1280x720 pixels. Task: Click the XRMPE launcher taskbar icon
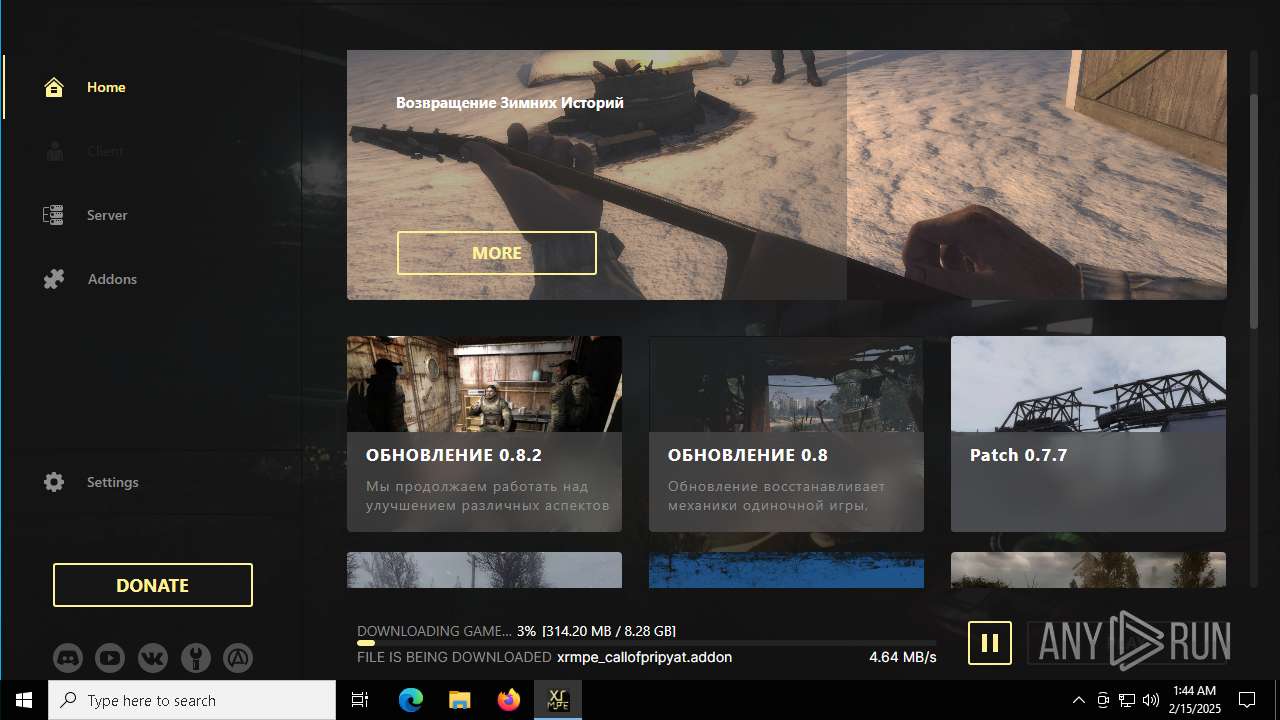pyautogui.click(x=558, y=700)
